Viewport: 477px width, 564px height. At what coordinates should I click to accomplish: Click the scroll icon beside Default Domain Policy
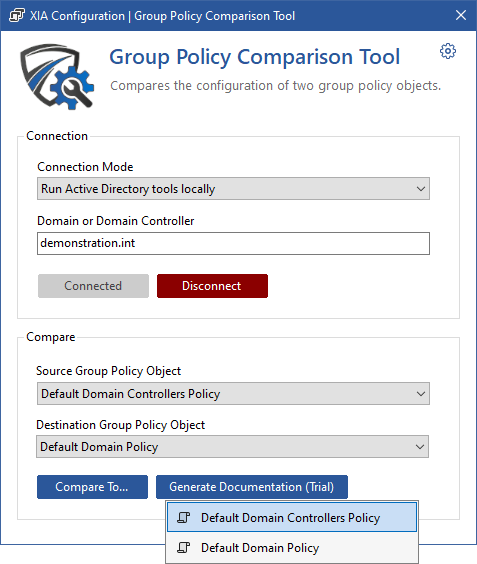(183, 547)
